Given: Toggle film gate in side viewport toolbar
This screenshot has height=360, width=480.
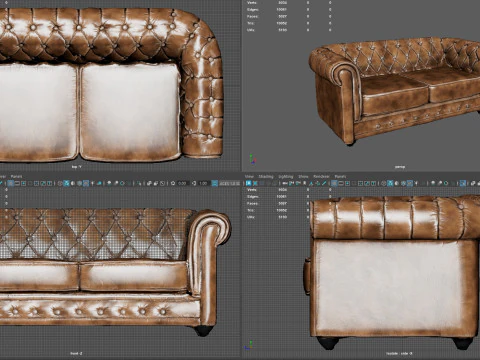Looking at the screenshot, I should [x=341, y=183].
